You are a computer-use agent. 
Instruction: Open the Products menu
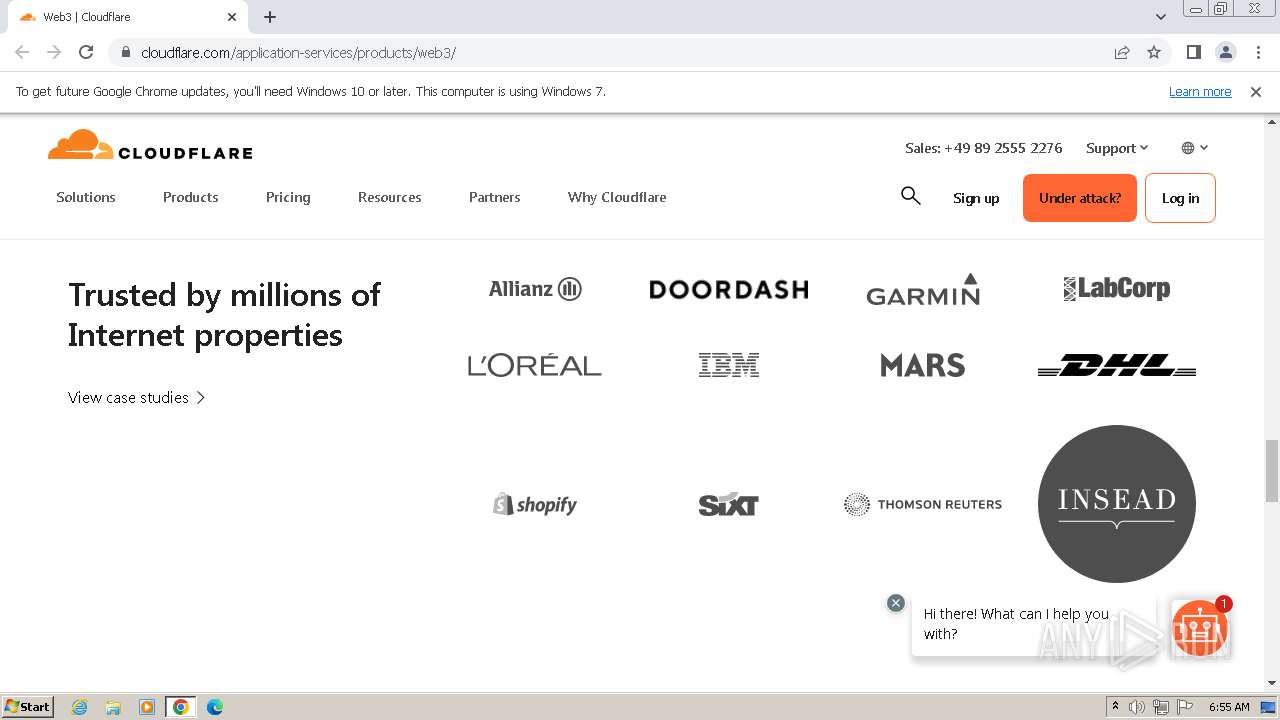click(x=191, y=197)
